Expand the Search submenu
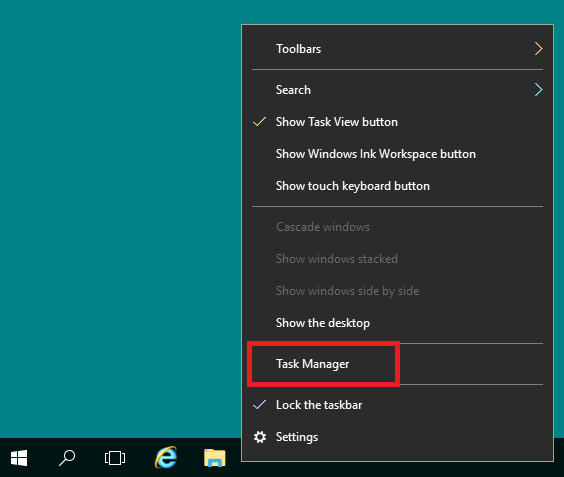 point(397,90)
